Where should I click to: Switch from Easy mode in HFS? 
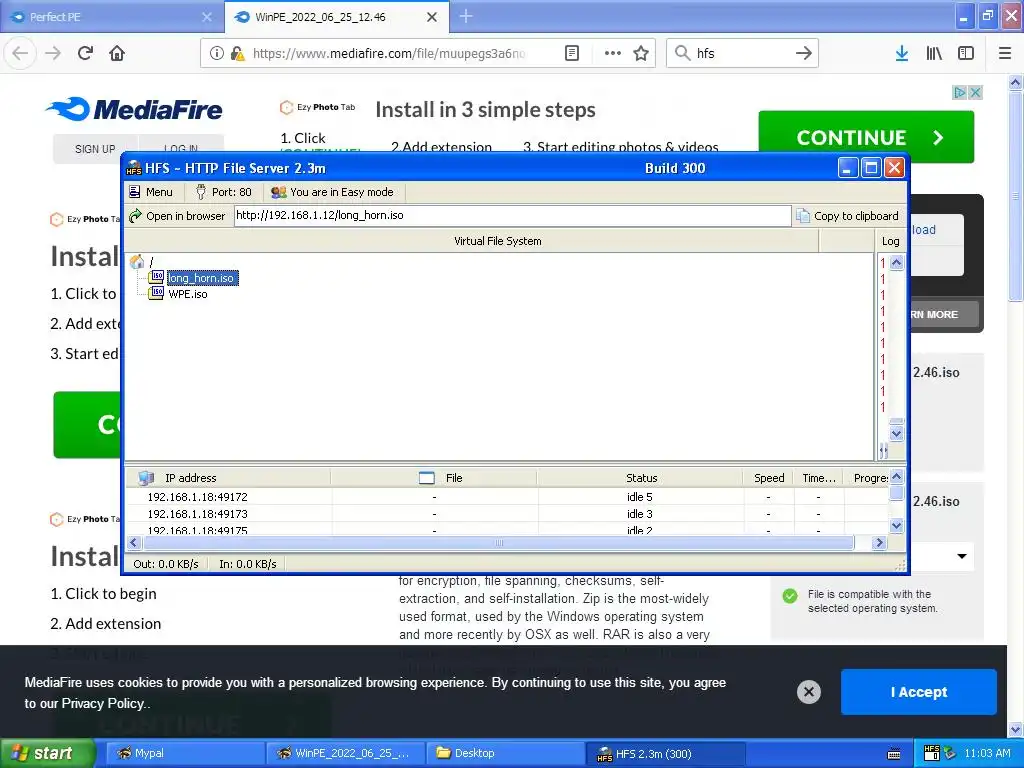coord(332,192)
